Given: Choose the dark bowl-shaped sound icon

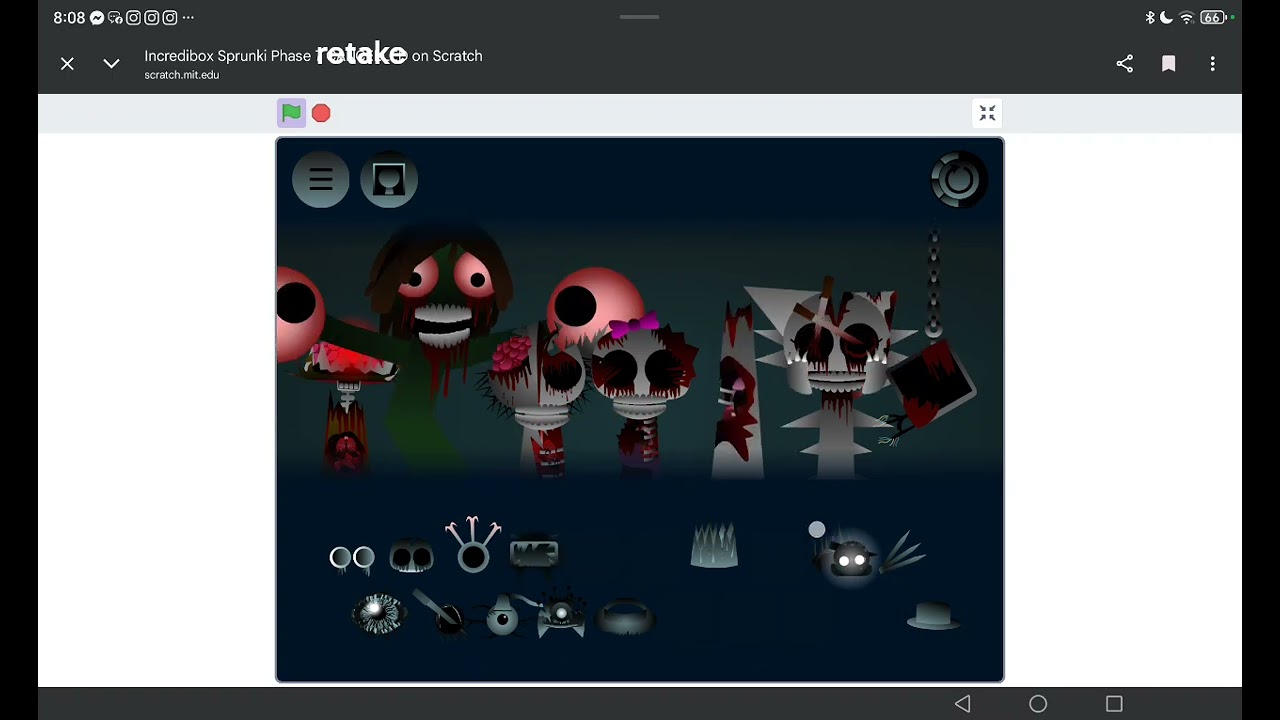Looking at the screenshot, I should pos(626,617).
